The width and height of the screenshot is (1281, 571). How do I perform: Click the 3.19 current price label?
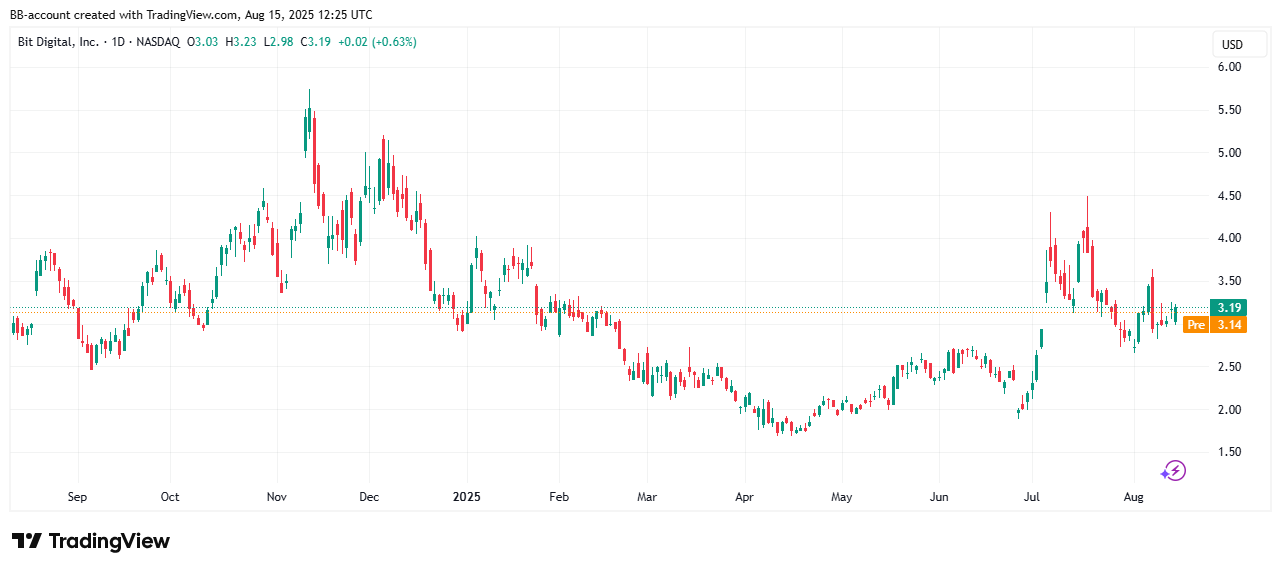pos(1227,307)
